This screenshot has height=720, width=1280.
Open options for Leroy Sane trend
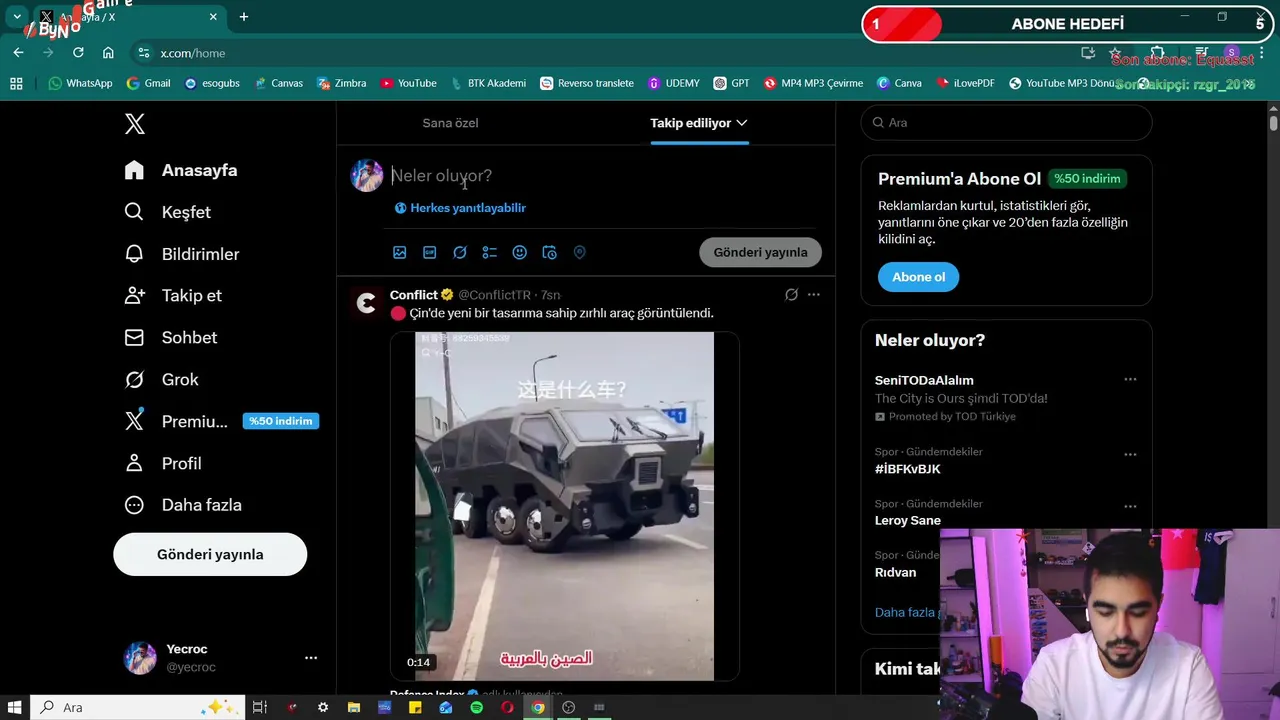(x=1130, y=506)
